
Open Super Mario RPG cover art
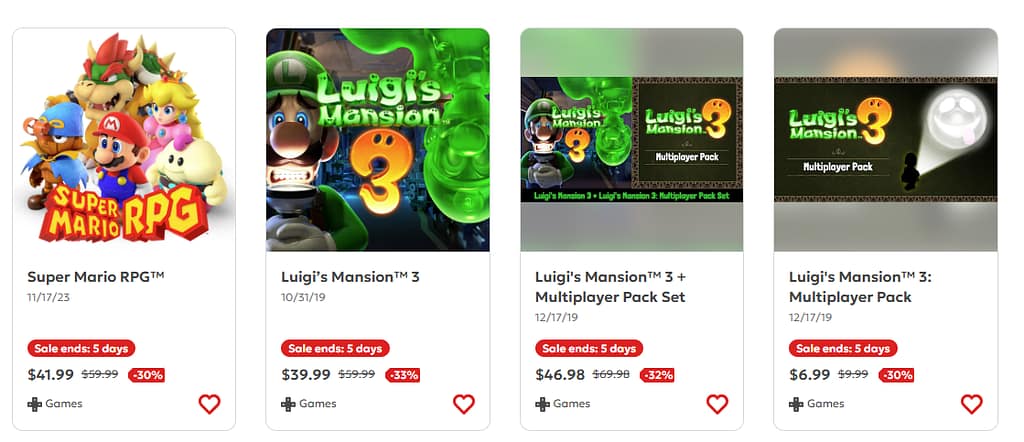pos(124,140)
